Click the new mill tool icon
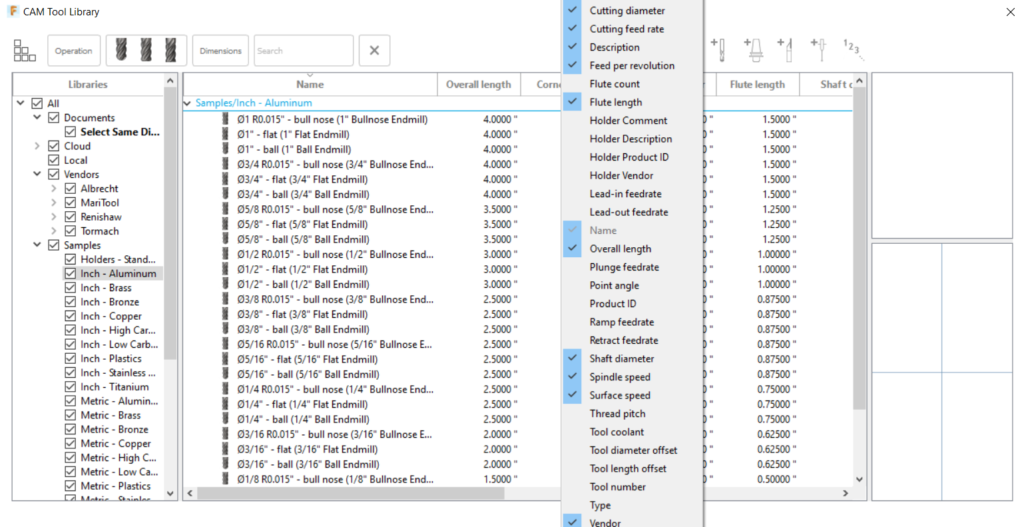The image size is (1024, 527). 718,50
